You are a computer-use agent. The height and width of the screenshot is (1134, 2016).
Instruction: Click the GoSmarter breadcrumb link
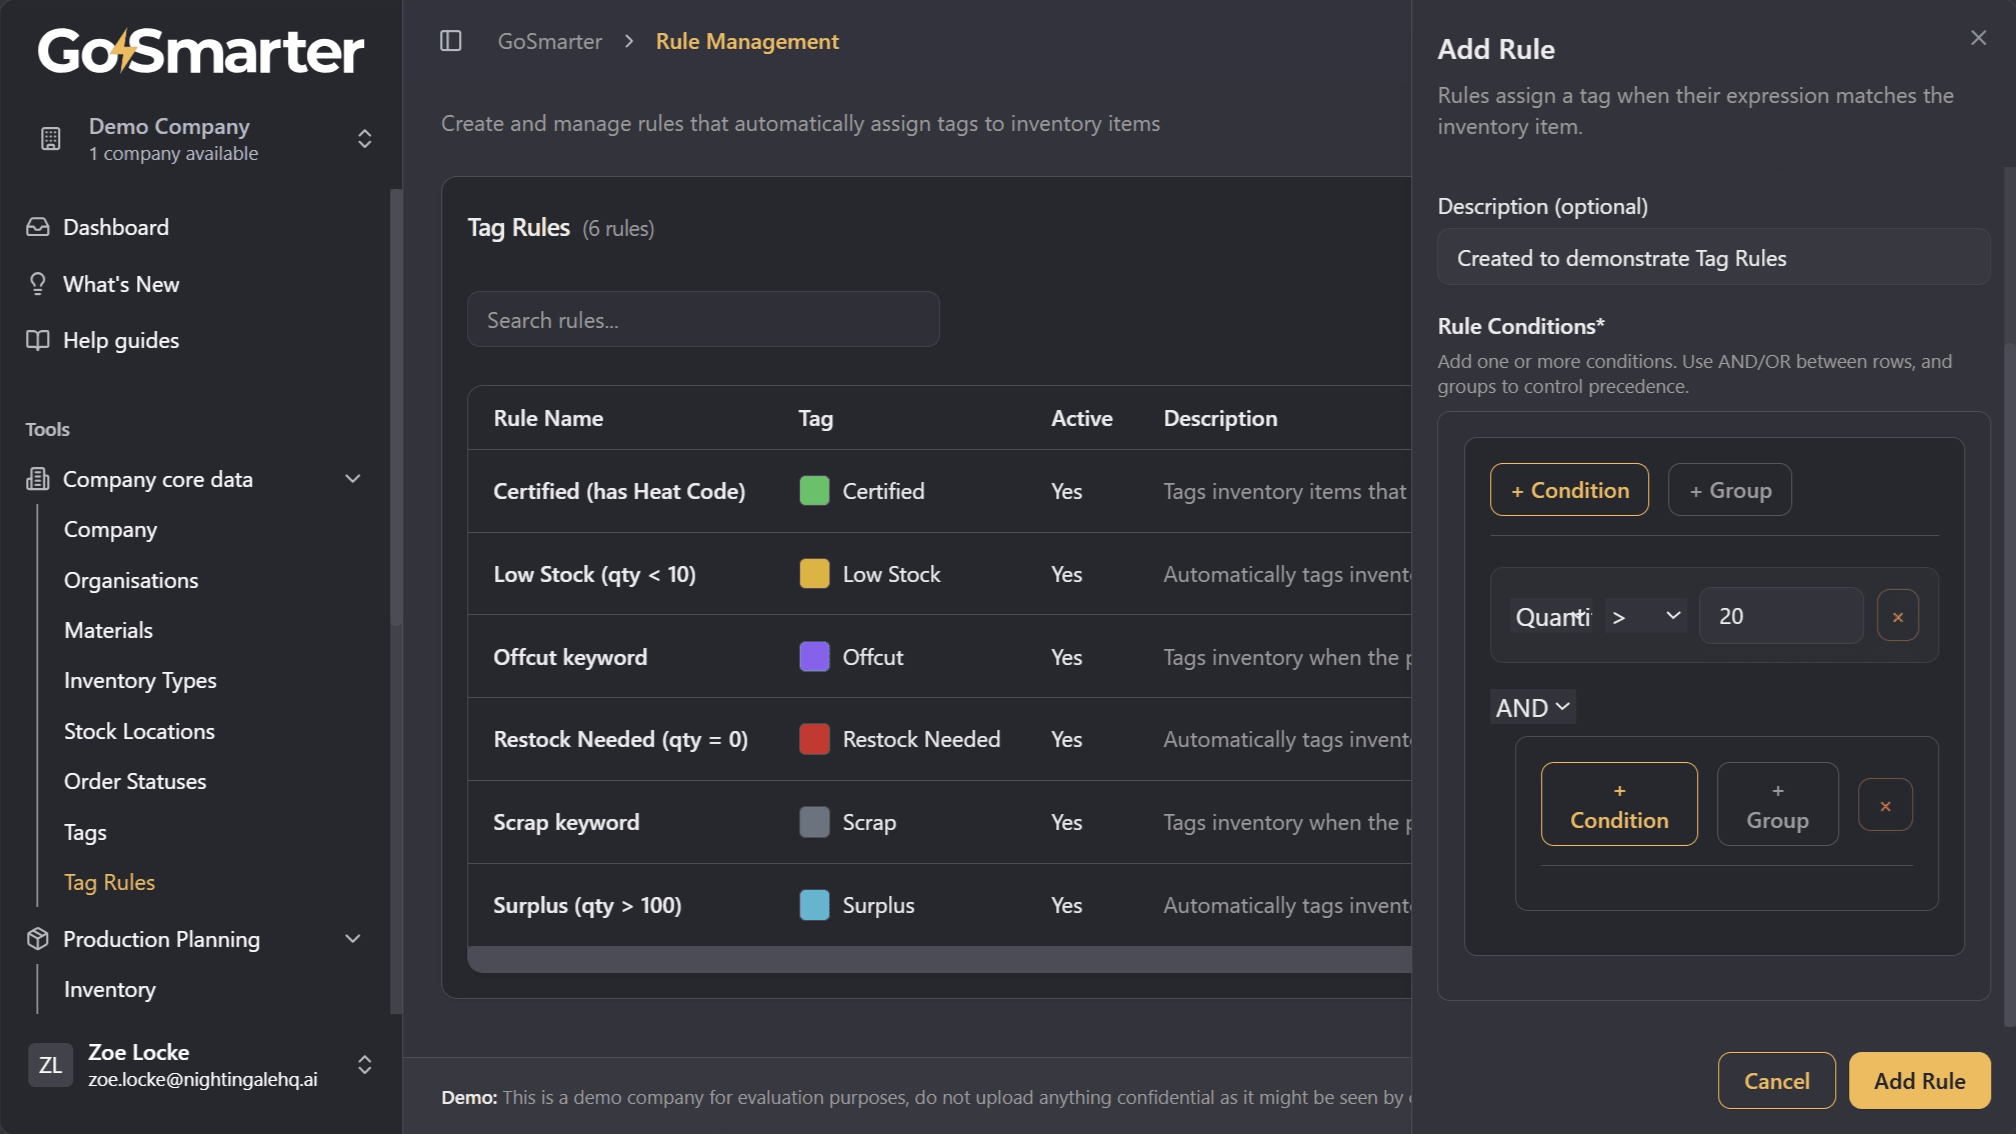click(550, 41)
